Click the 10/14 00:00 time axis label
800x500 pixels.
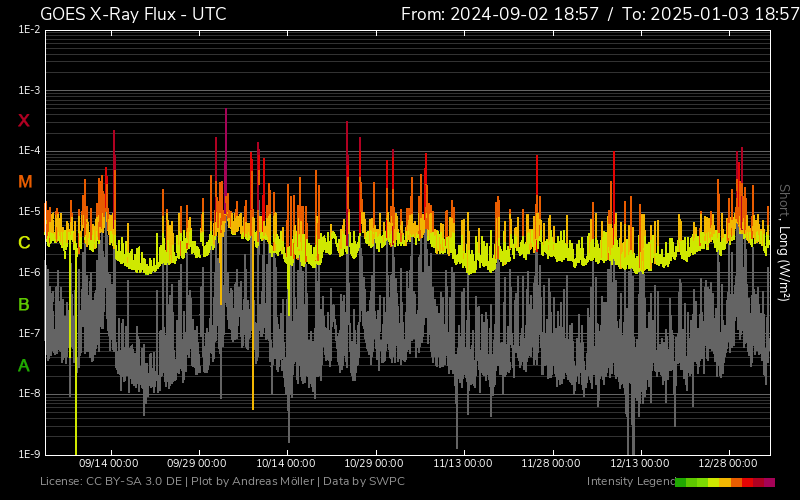285,463
